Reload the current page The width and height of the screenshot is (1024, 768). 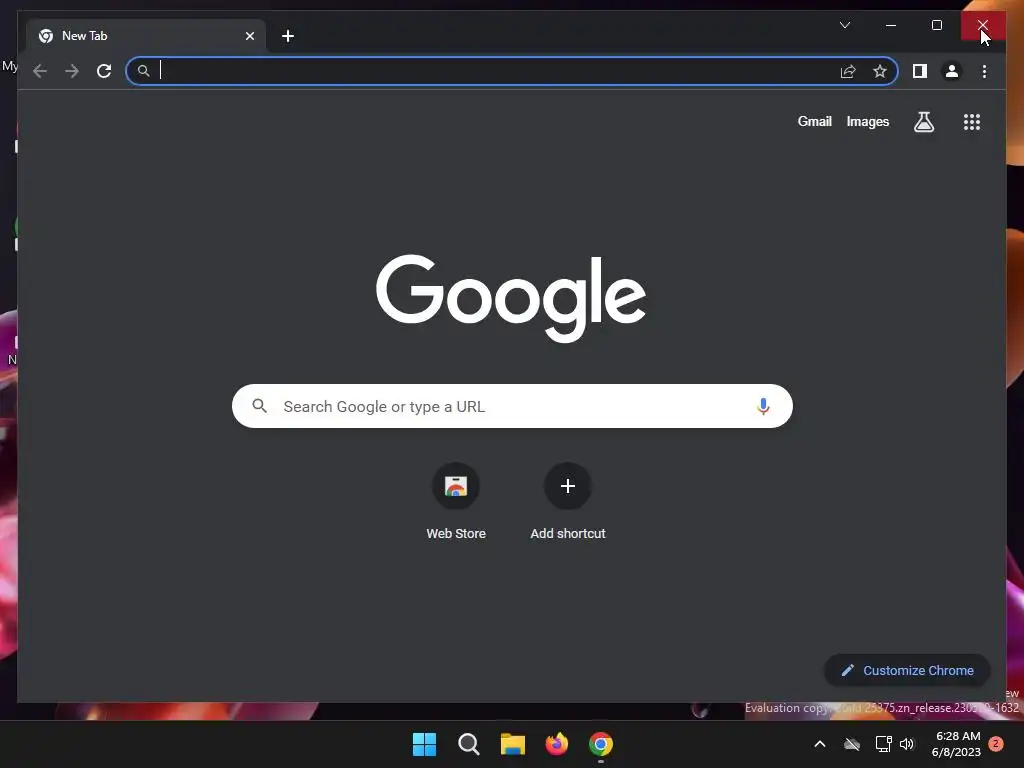[x=104, y=71]
